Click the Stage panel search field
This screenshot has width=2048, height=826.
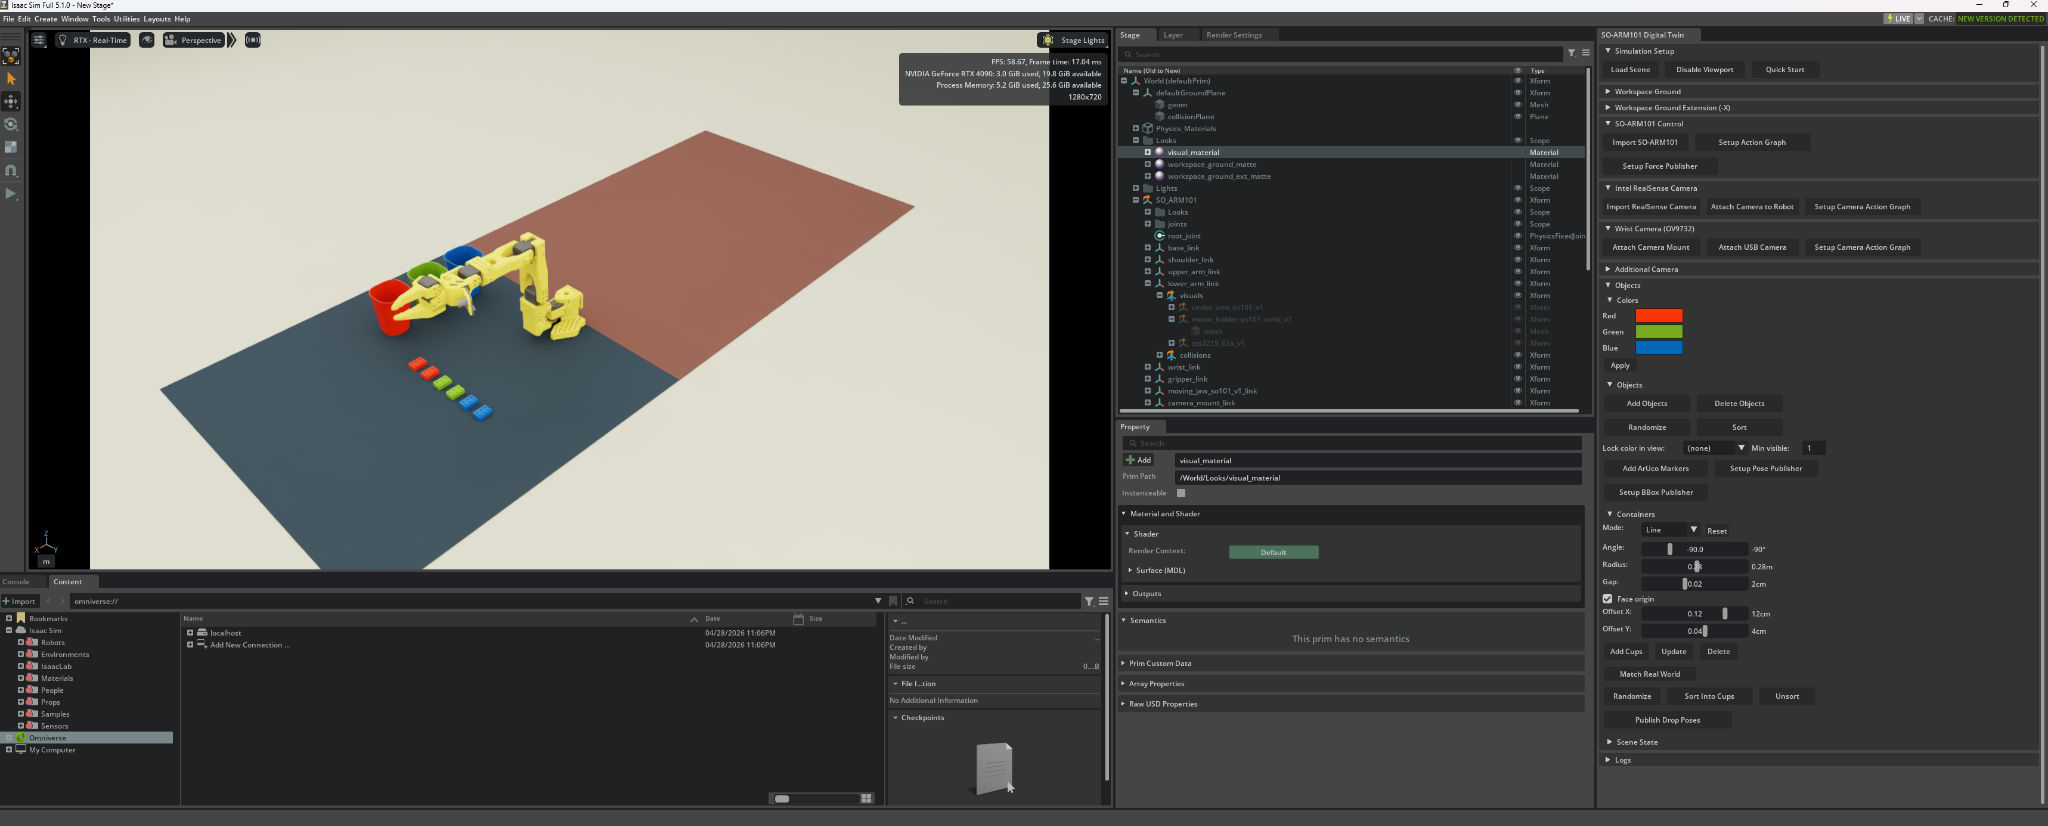(x=1341, y=54)
